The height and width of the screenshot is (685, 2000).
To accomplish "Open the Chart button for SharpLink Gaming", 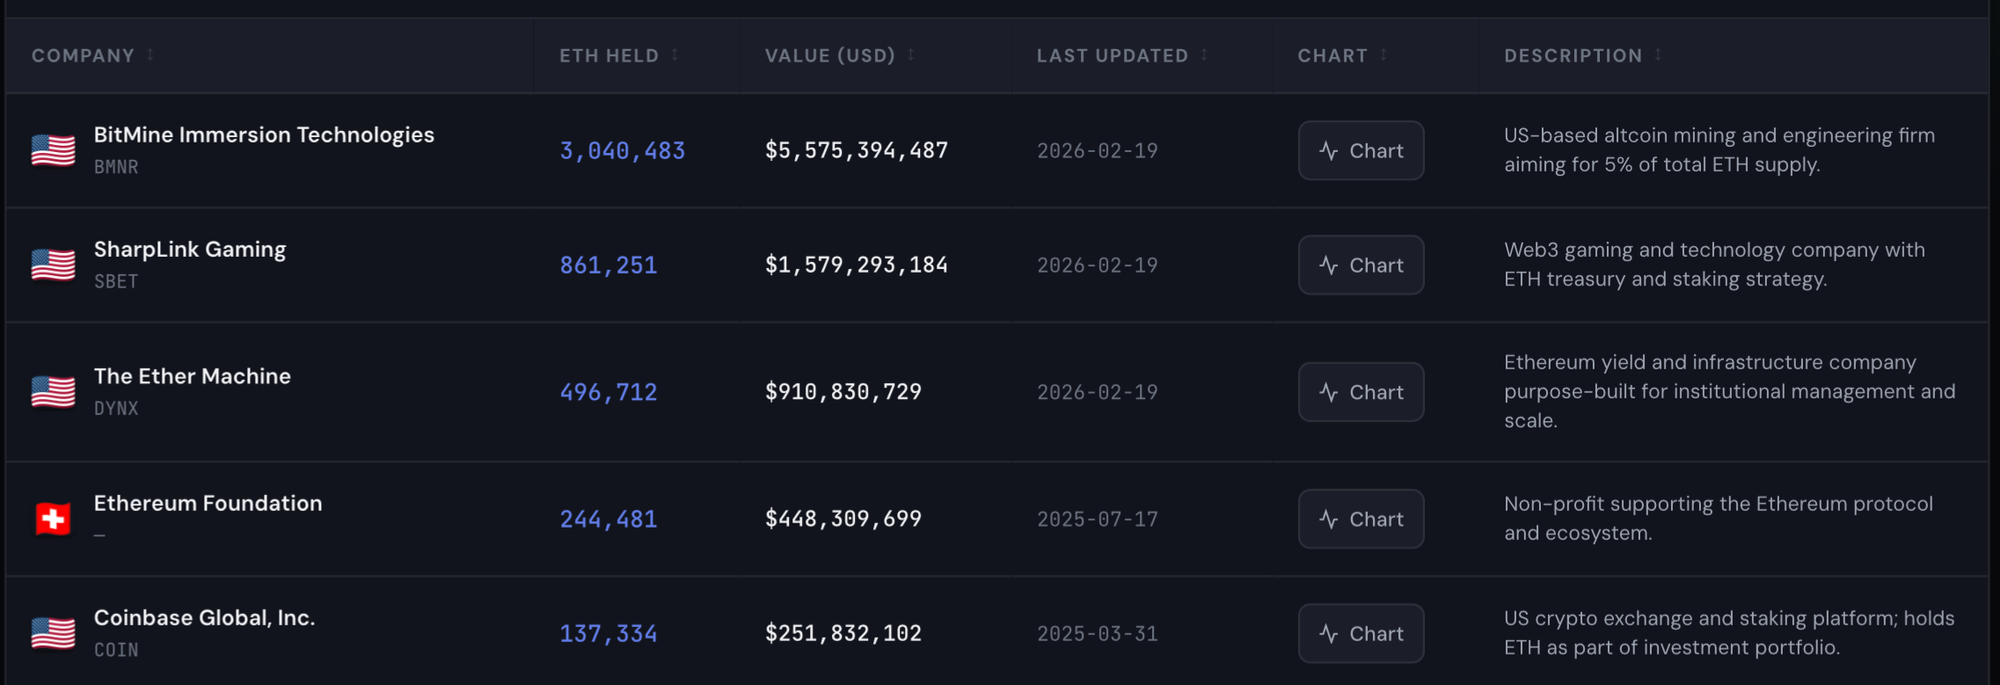I will click(1361, 265).
